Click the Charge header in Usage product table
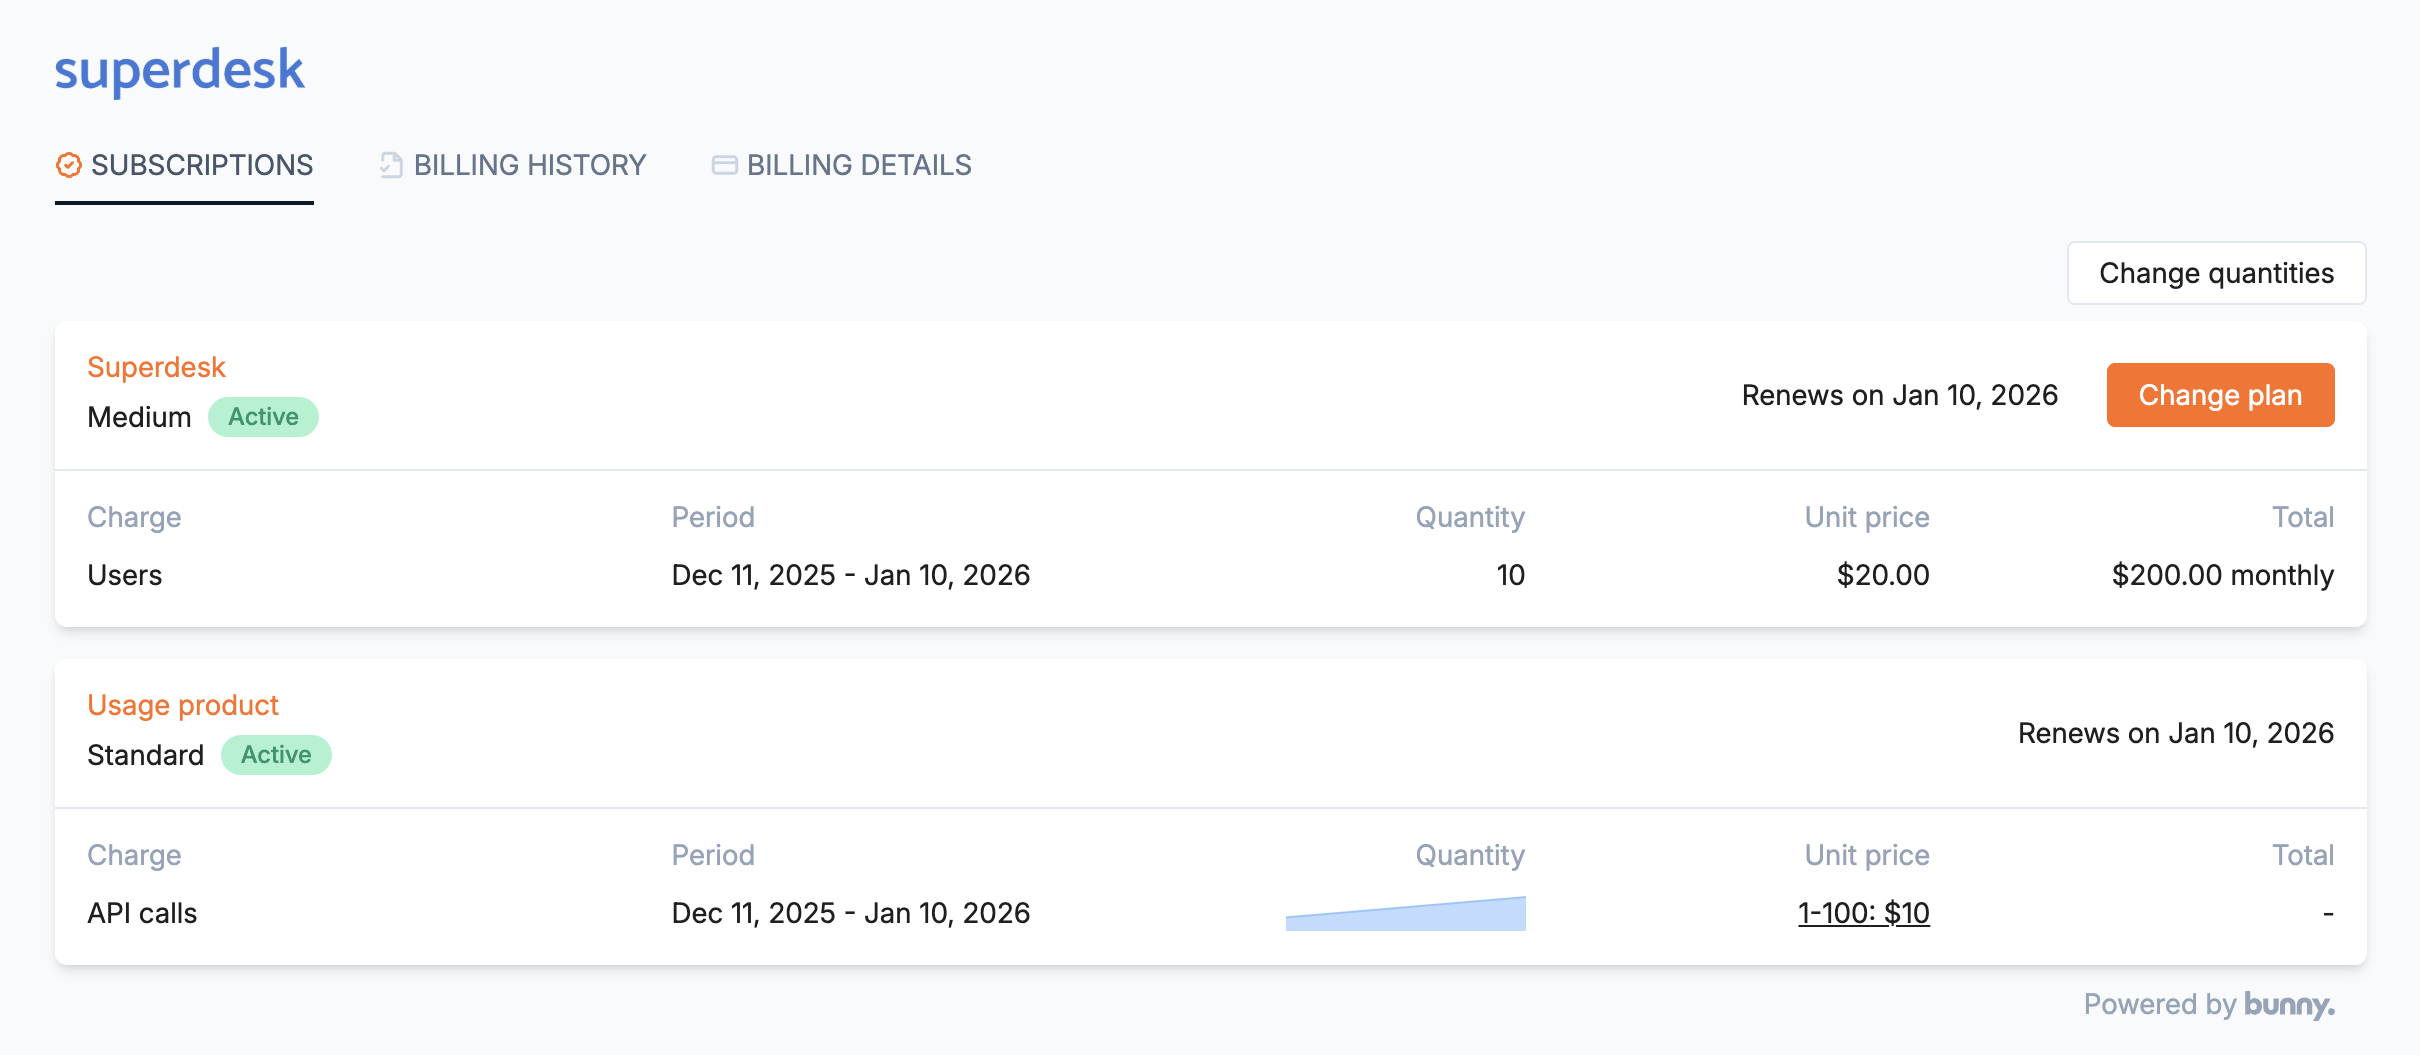The height and width of the screenshot is (1055, 2420). click(134, 855)
